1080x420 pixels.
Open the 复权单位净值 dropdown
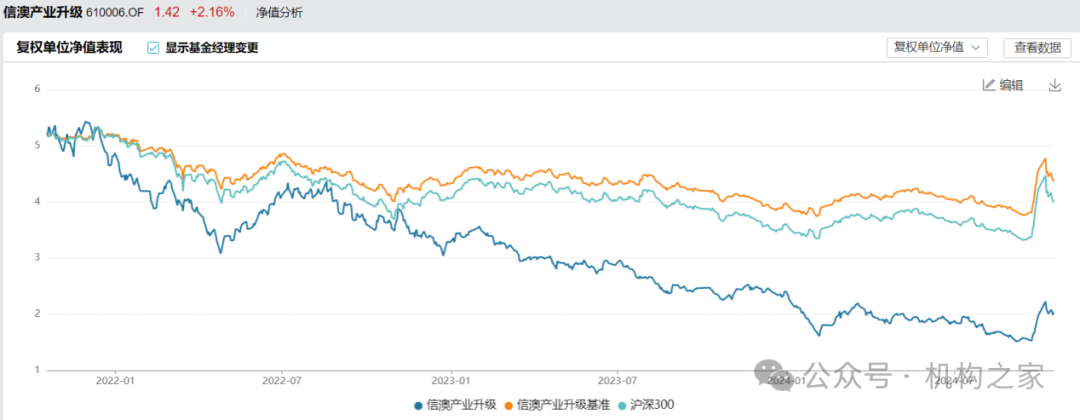(937, 47)
